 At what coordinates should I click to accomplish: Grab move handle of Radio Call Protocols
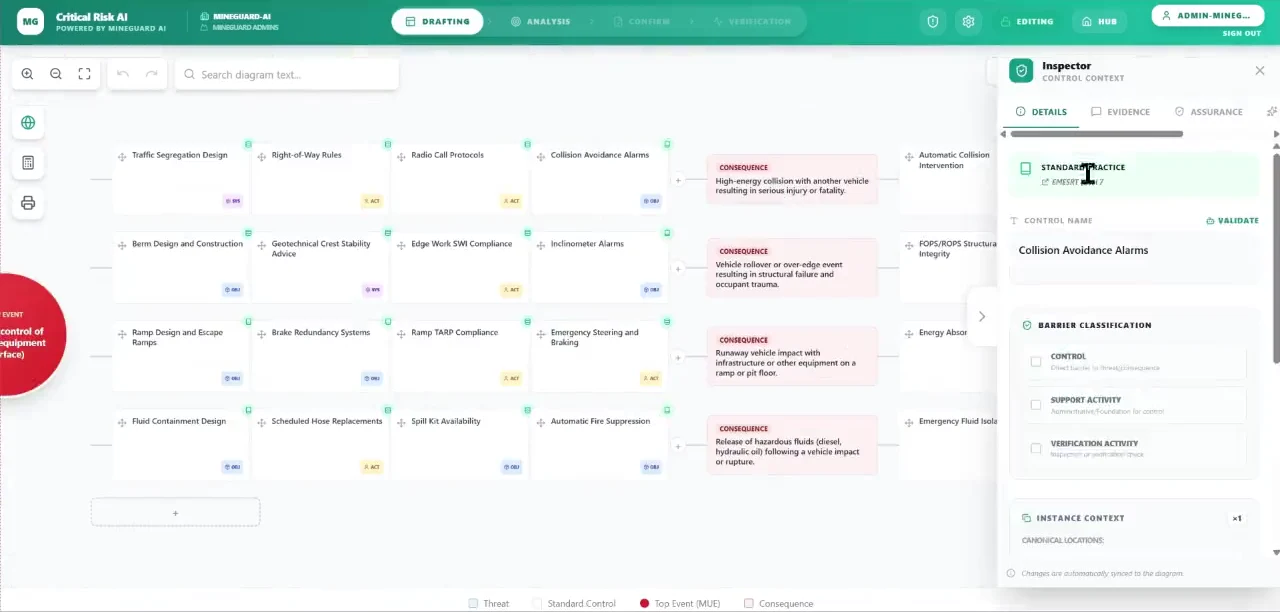pos(401,156)
